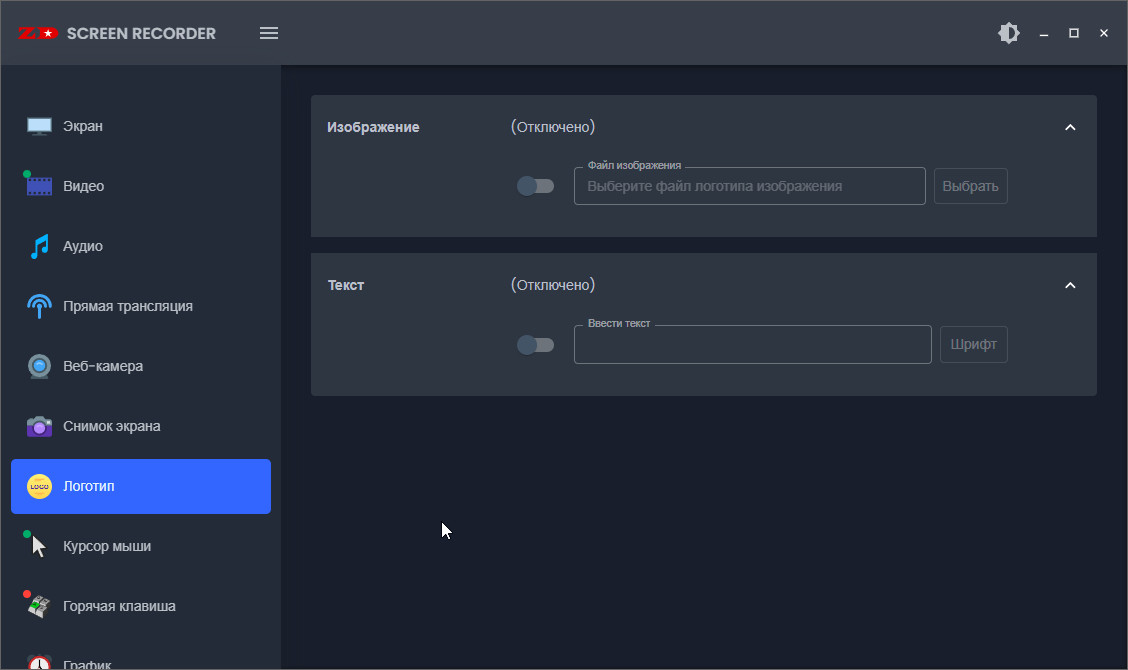The height and width of the screenshot is (670, 1128).
Task: Click the Экран monitor icon
Action: (39, 126)
